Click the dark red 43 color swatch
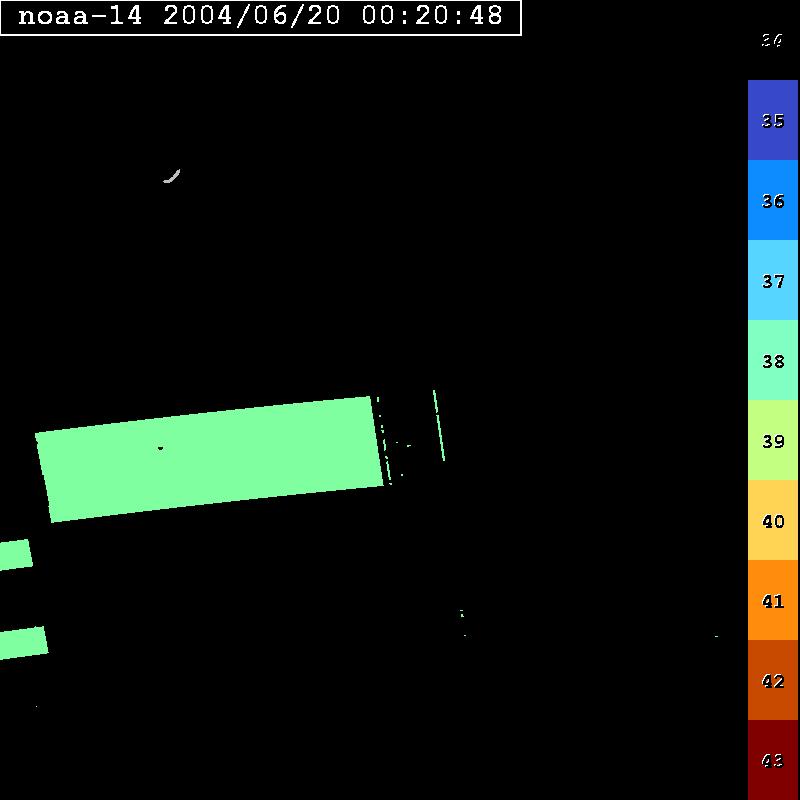The width and height of the screenshot is (800, 800). pyautogui.click(x=772, y=760)
